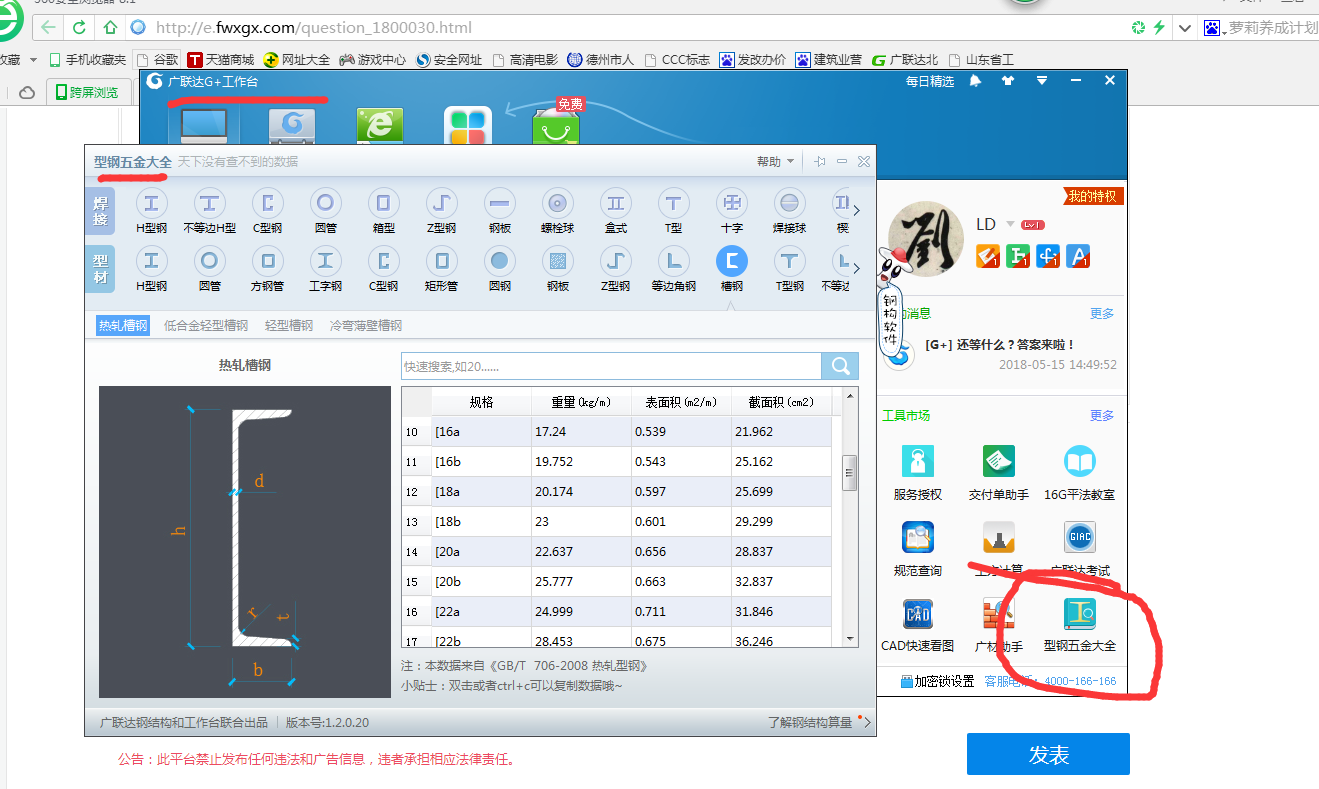Pick the 盒式 section icon
The height and width of the screenshot is (789, 1319).
616,204
